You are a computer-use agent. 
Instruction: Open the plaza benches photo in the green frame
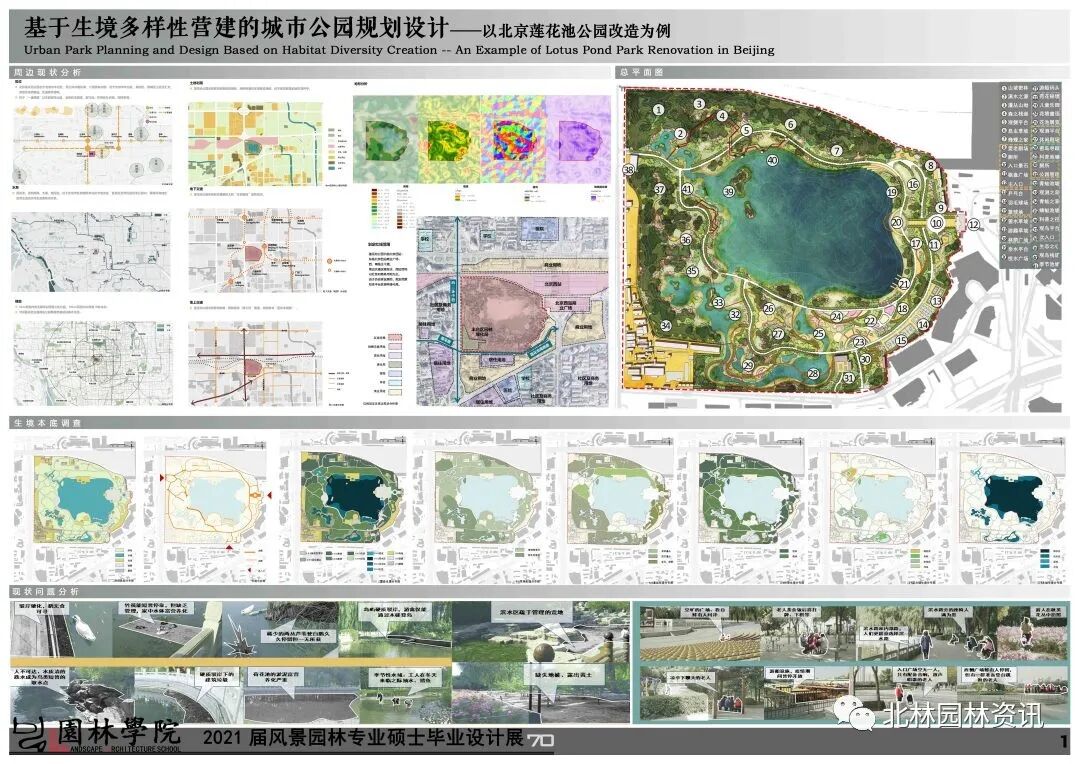[700, 634]
